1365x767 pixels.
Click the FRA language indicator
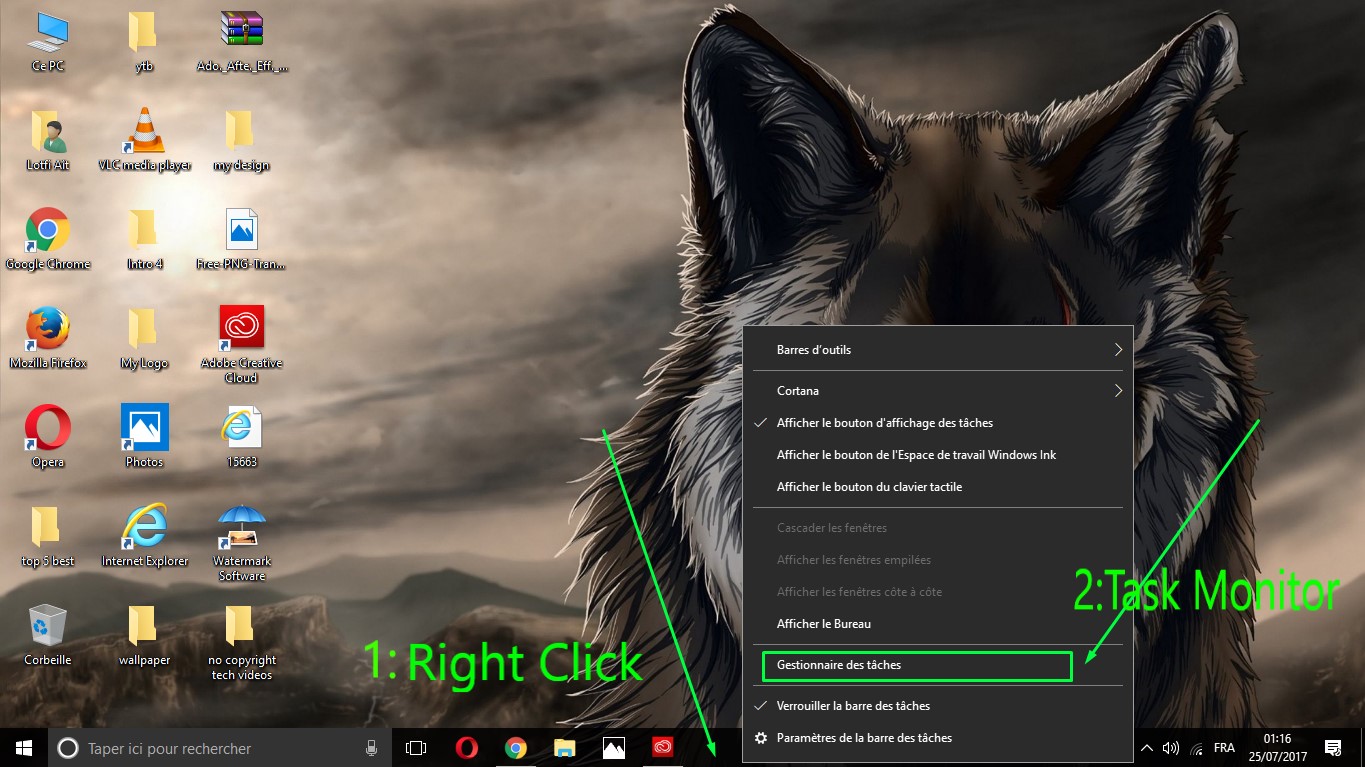click(x=1224, y=748)
